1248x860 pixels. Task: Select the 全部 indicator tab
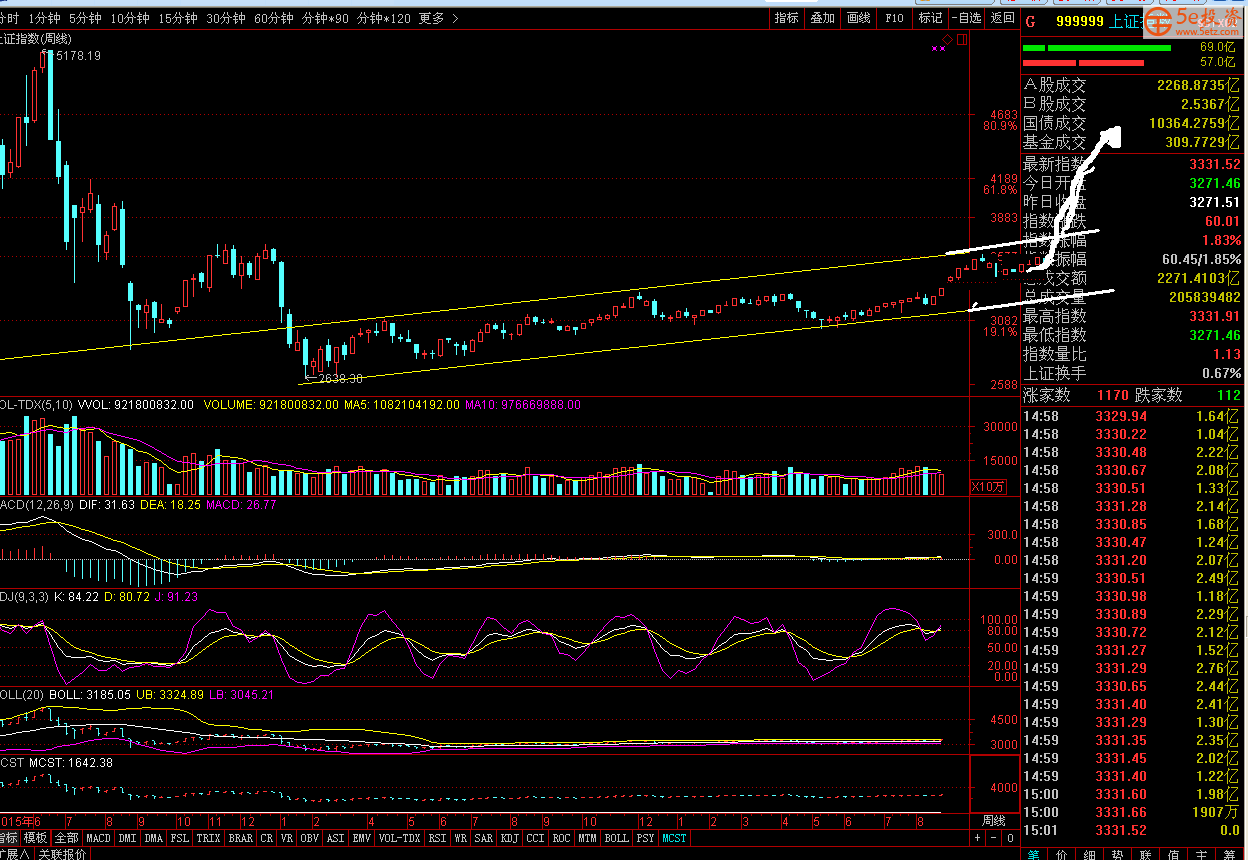point(68,838)
